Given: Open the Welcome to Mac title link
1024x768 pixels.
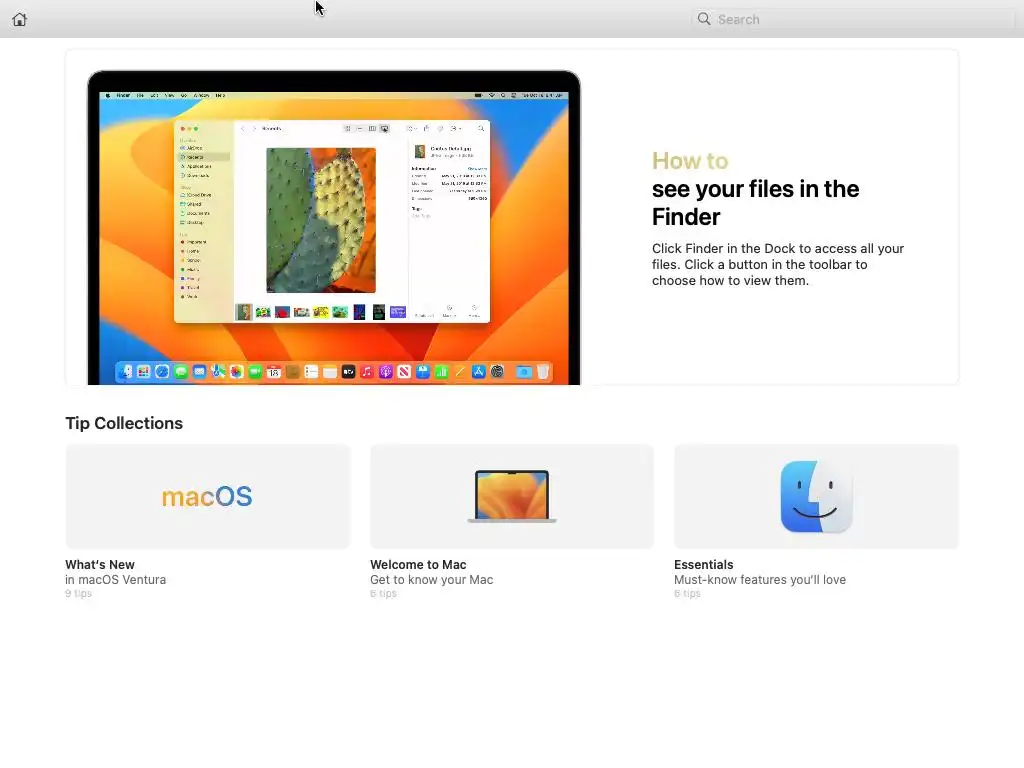Looking at the screenshot, I should 418,564.
